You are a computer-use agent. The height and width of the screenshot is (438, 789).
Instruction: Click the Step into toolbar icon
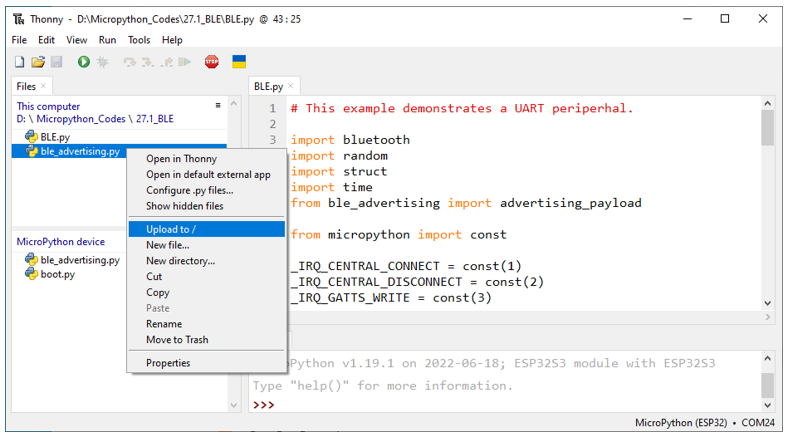[148, 62]
